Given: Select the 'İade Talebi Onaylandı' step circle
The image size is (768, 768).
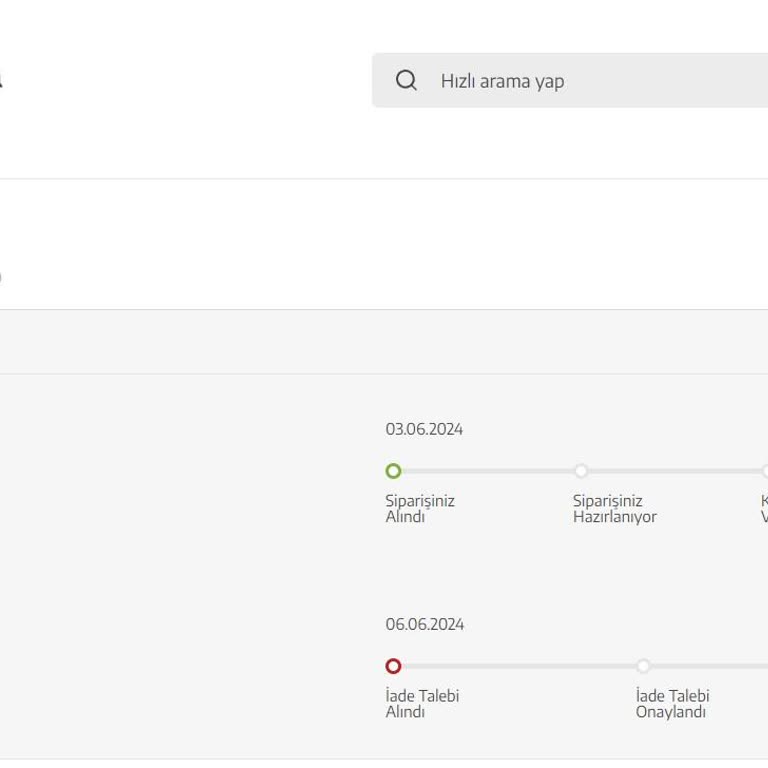Looking at the screenshot, I should coord(643,666).
